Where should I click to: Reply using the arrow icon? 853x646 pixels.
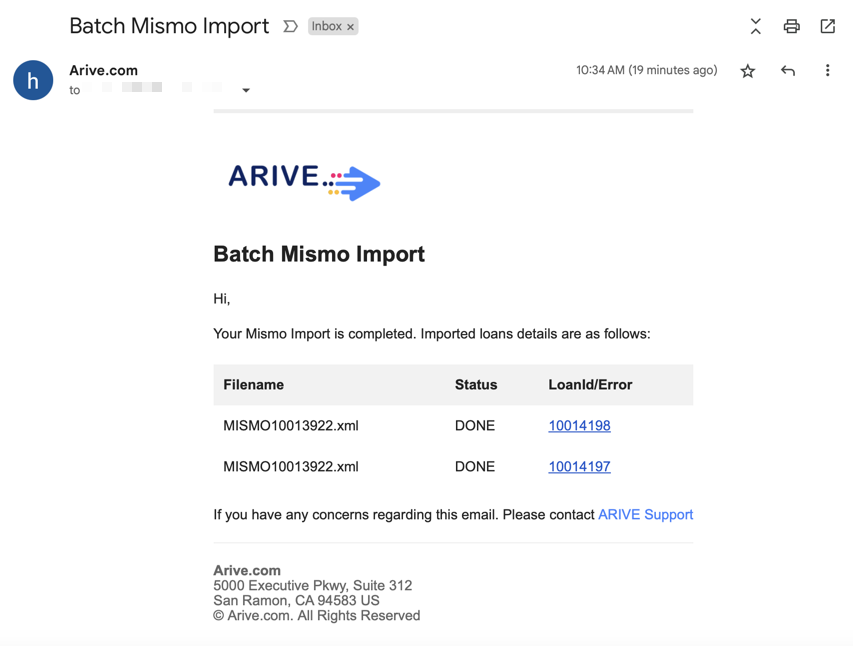[x=788, y=70]
